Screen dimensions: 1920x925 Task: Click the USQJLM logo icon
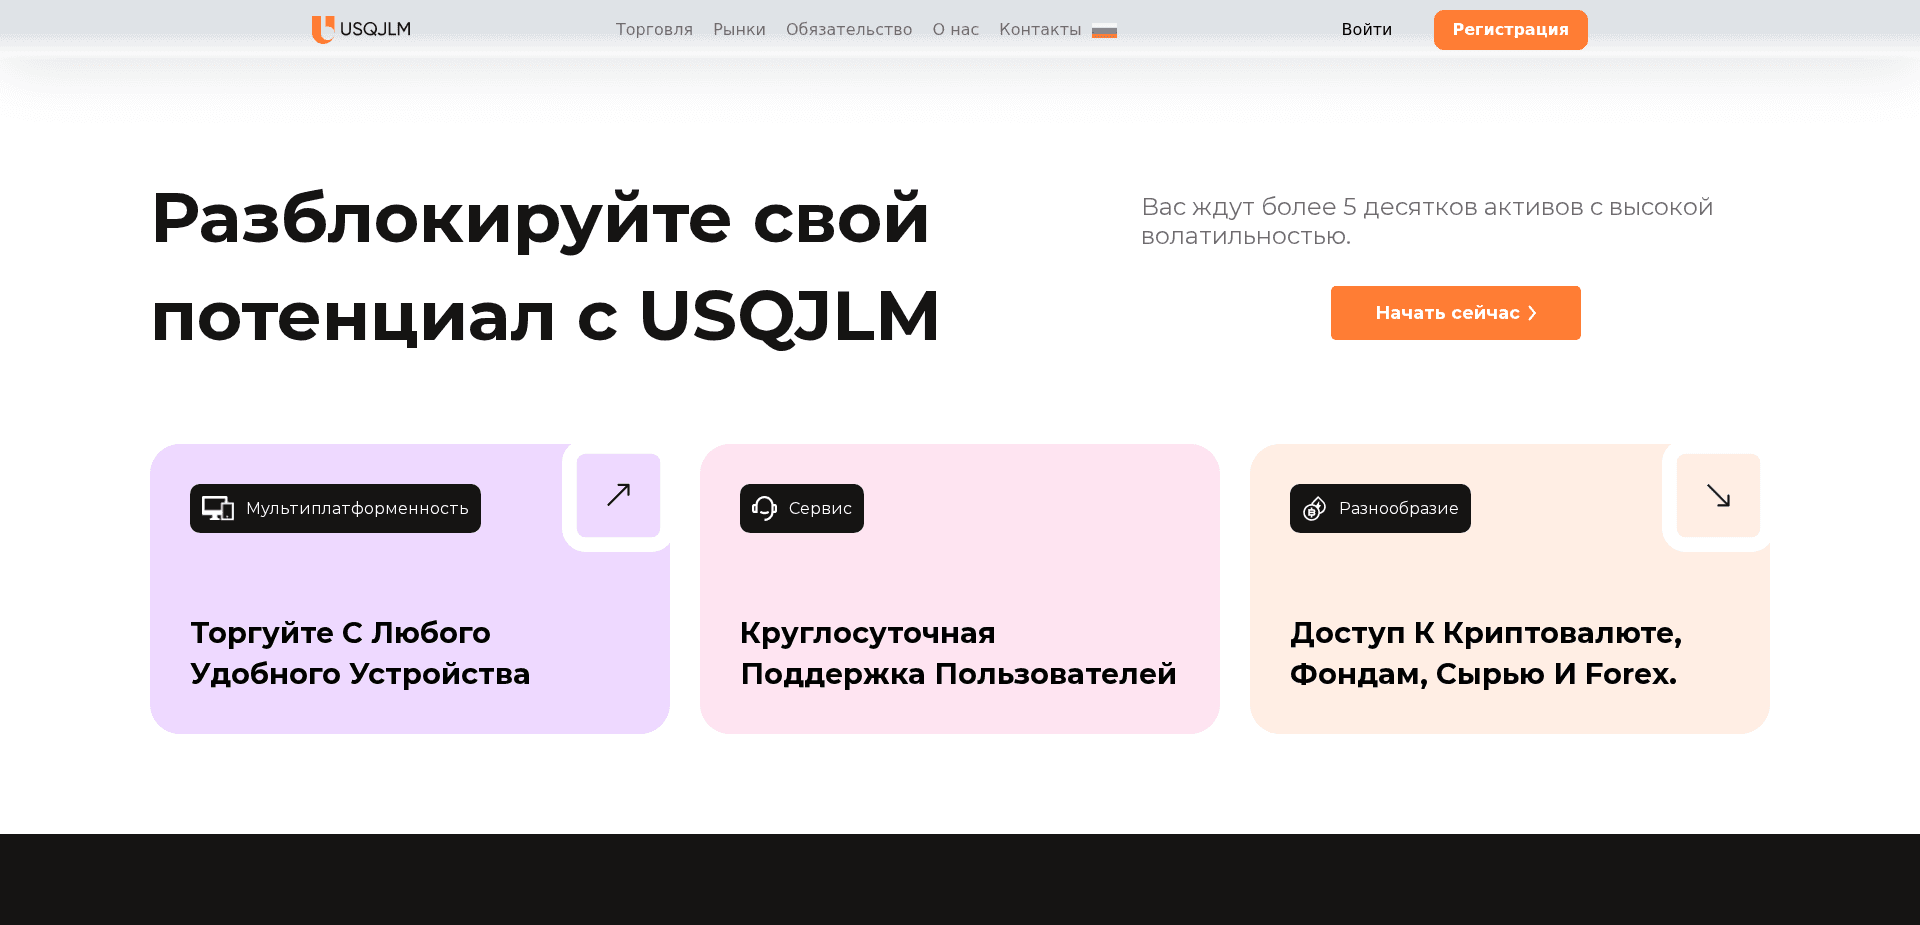point(321,29)
